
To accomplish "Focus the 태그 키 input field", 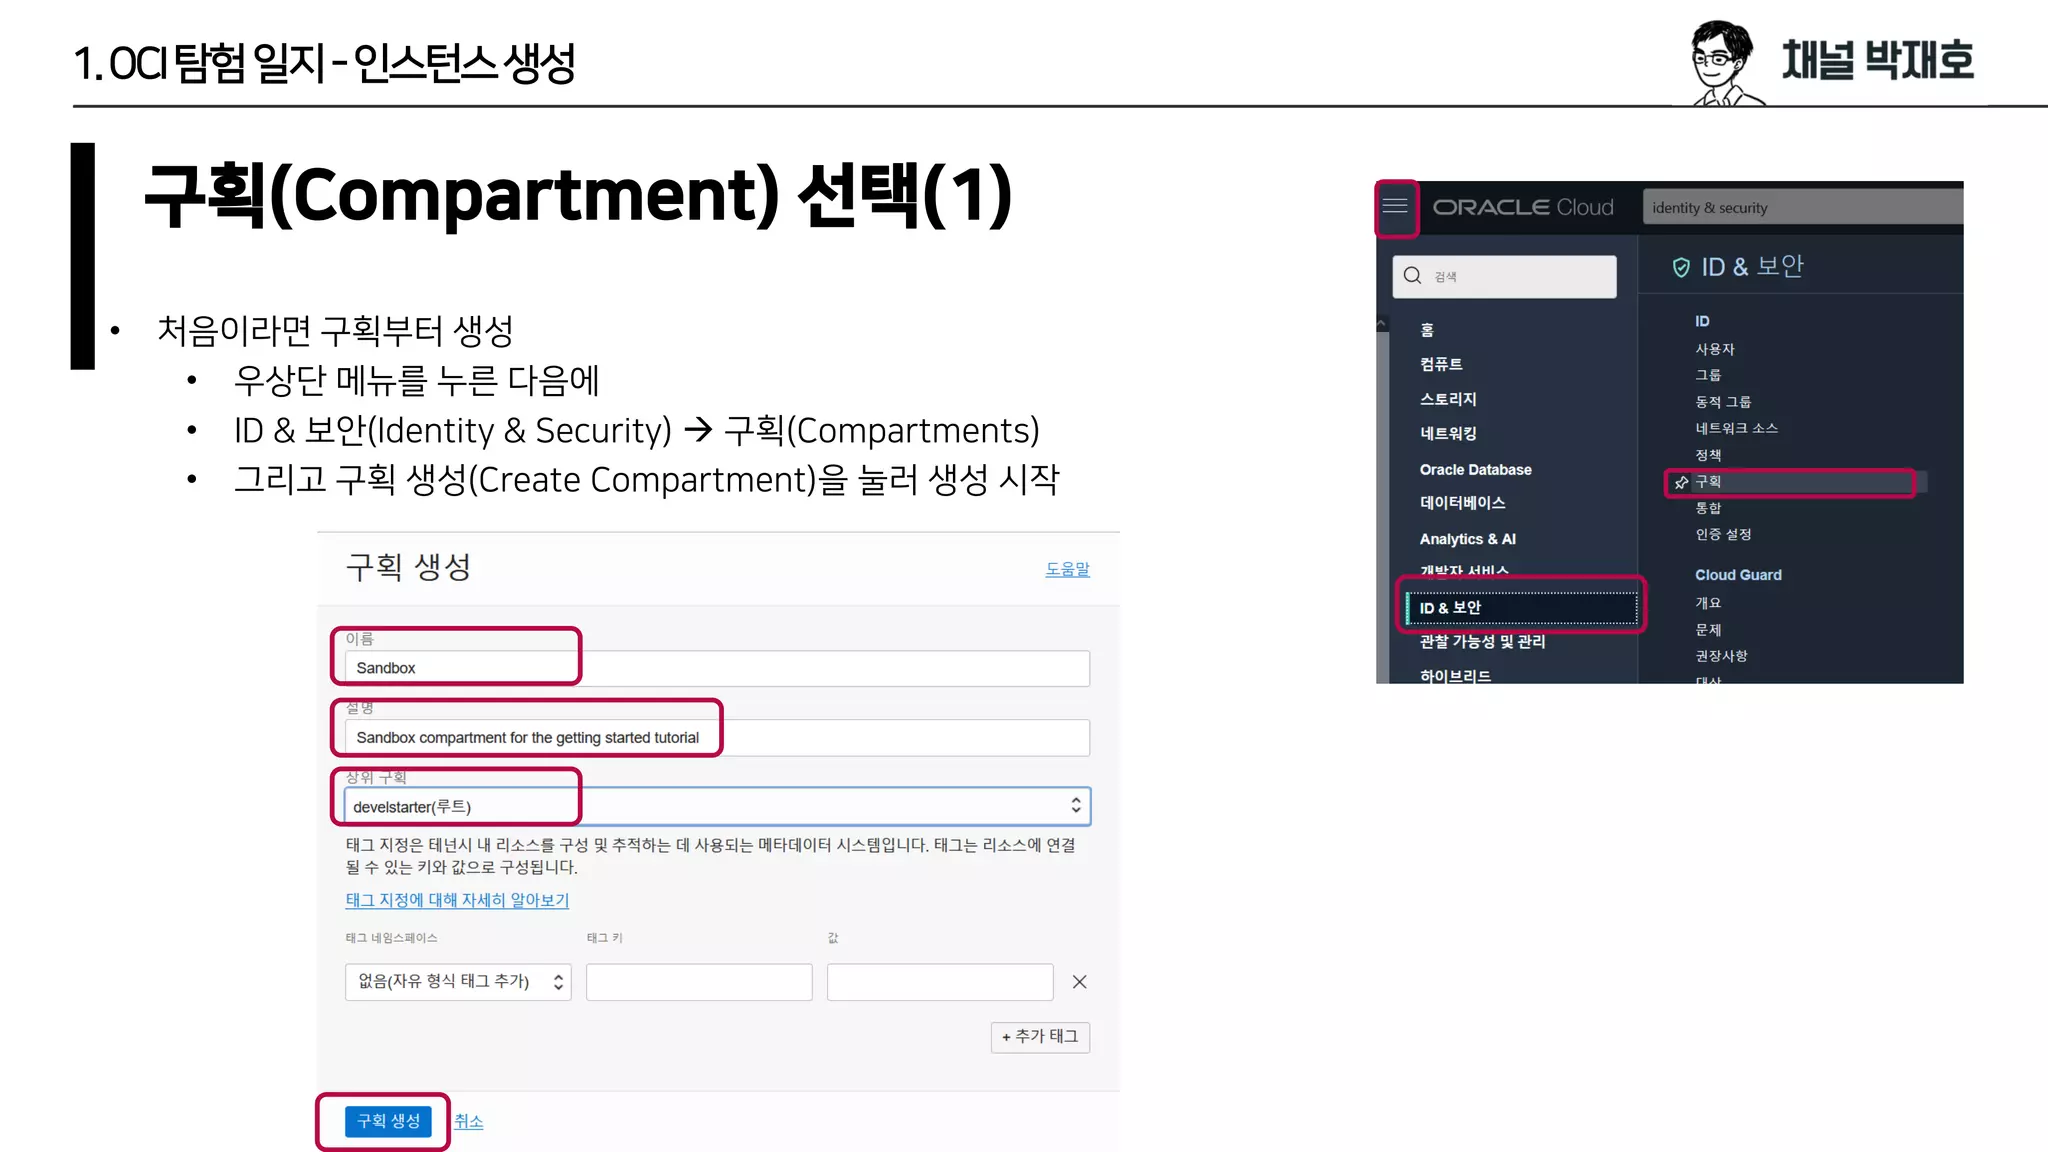I will [699, 982].
